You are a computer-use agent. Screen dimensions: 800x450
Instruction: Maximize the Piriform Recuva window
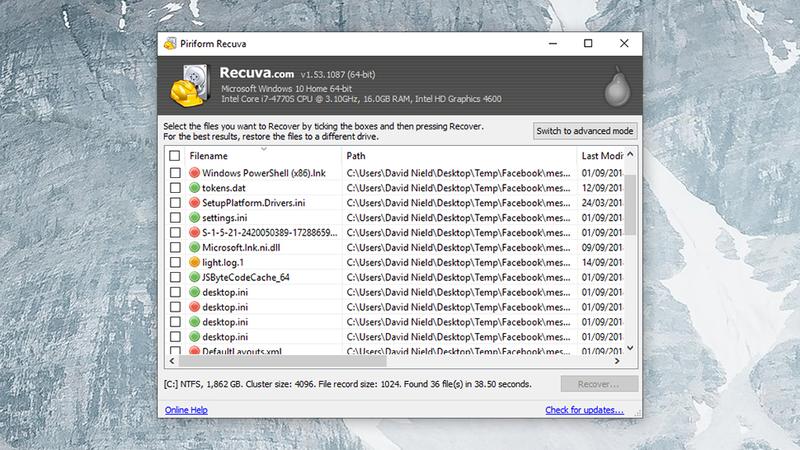click(588, 43)
